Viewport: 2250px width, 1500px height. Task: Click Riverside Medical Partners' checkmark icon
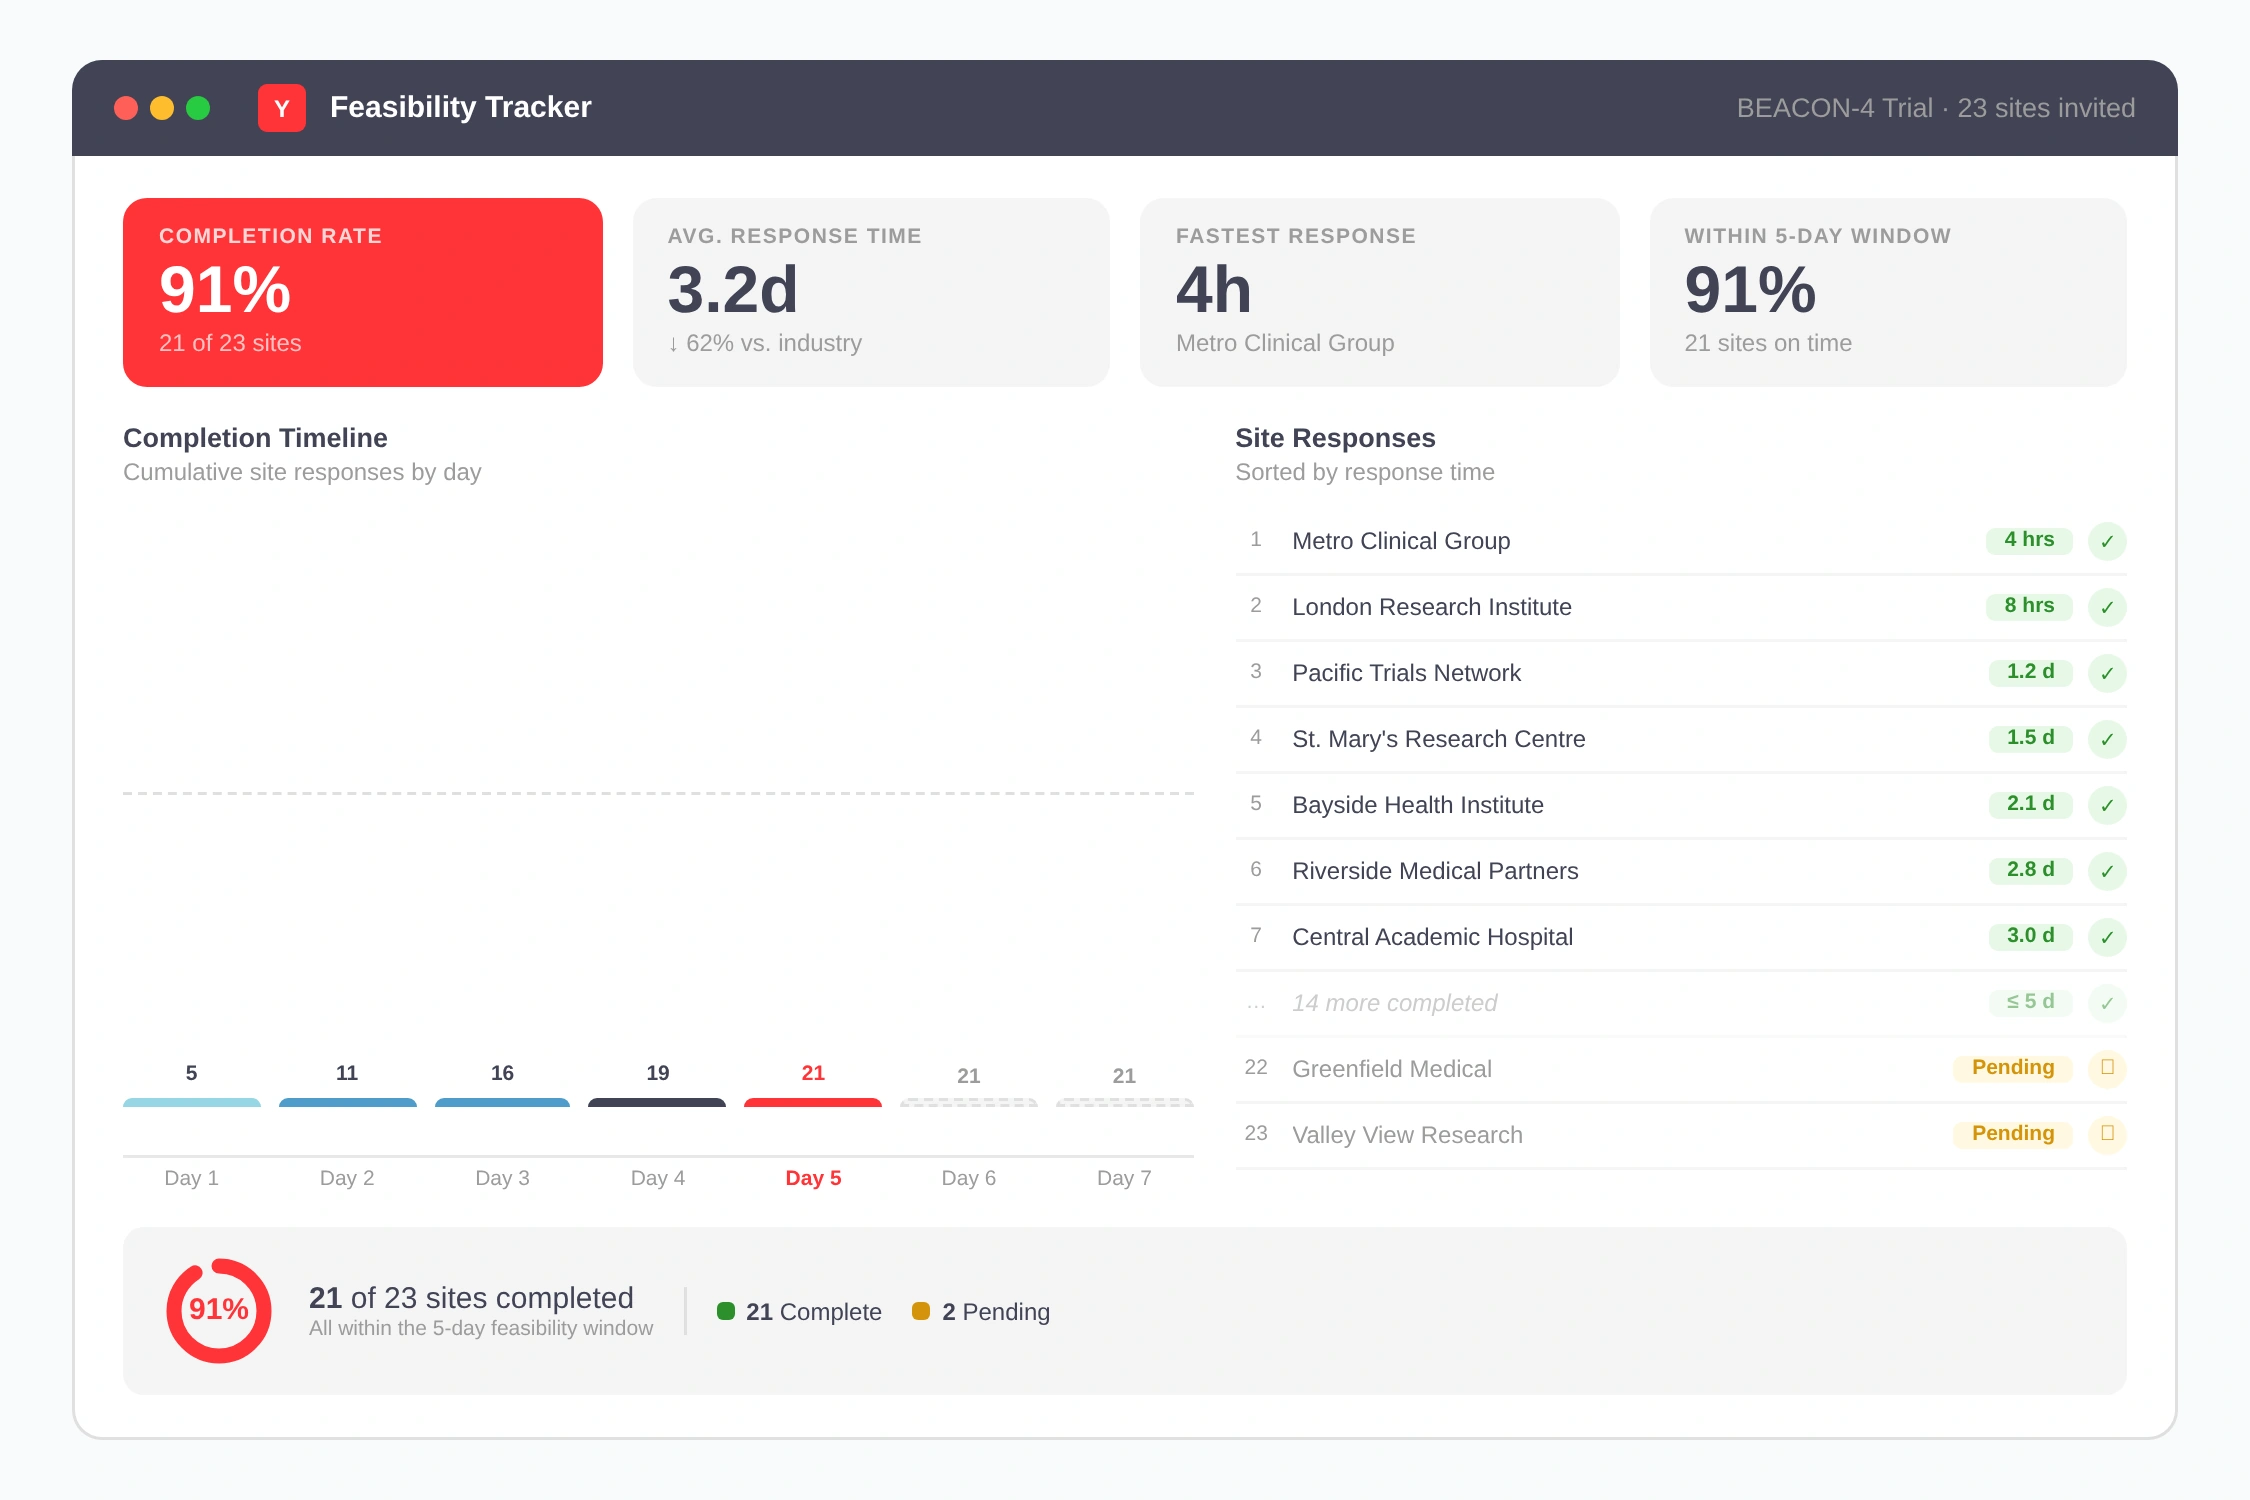[2107, 871]
